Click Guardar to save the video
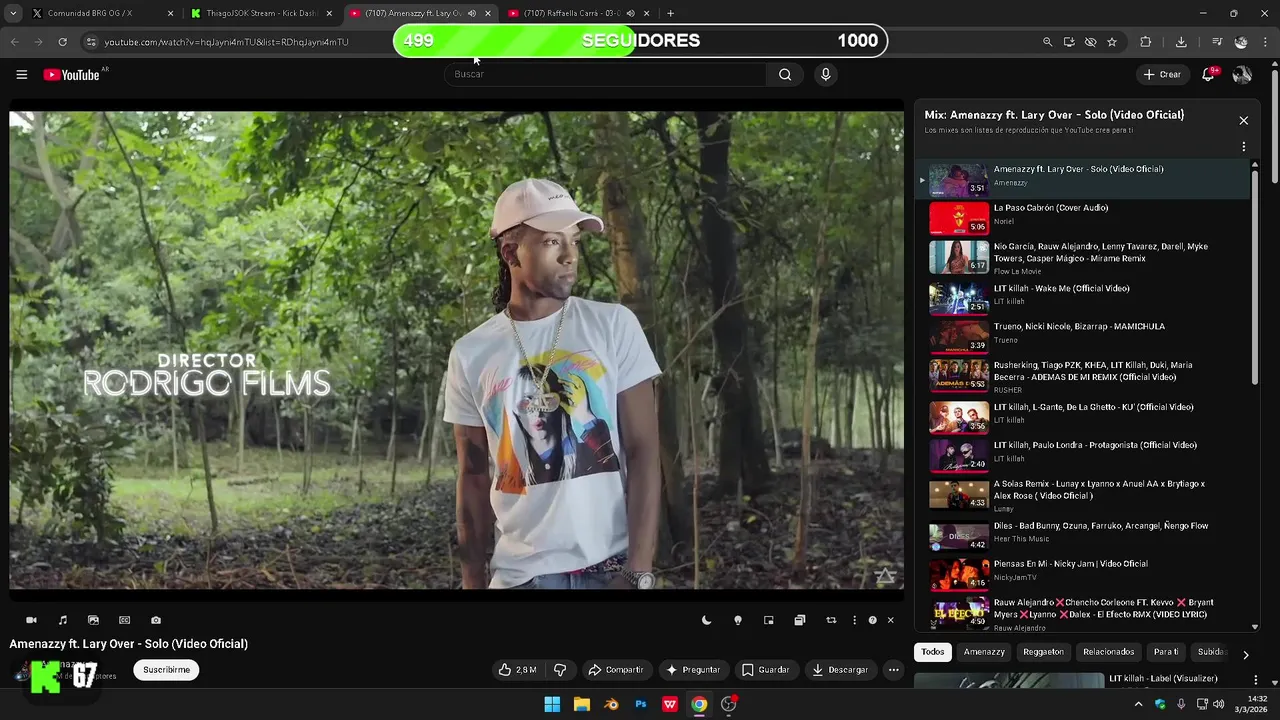The image size is (1280, 720). (x=765, y=670)
